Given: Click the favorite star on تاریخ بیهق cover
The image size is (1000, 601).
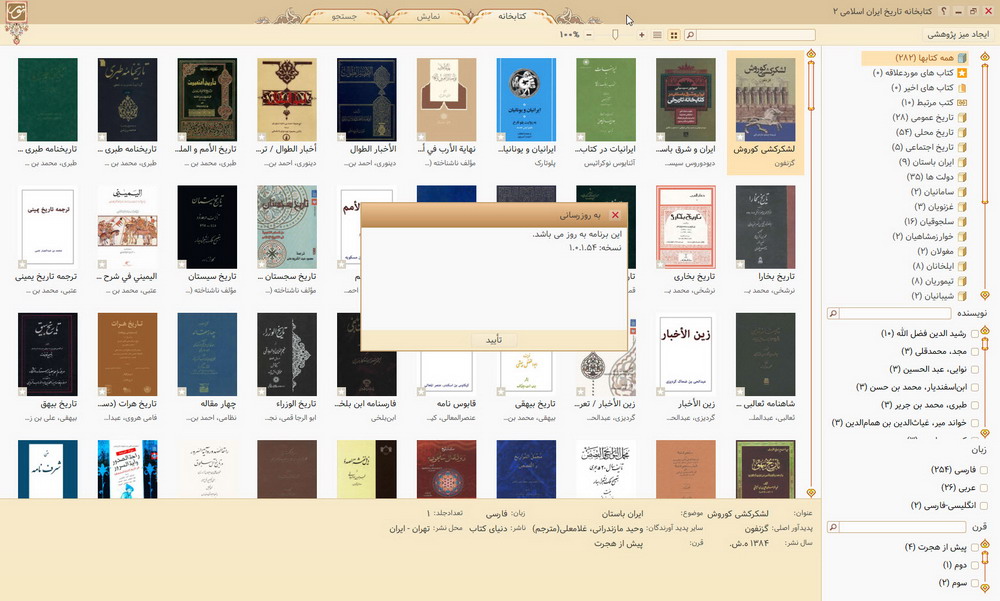Looking at the screenshot, I should 22,391.
